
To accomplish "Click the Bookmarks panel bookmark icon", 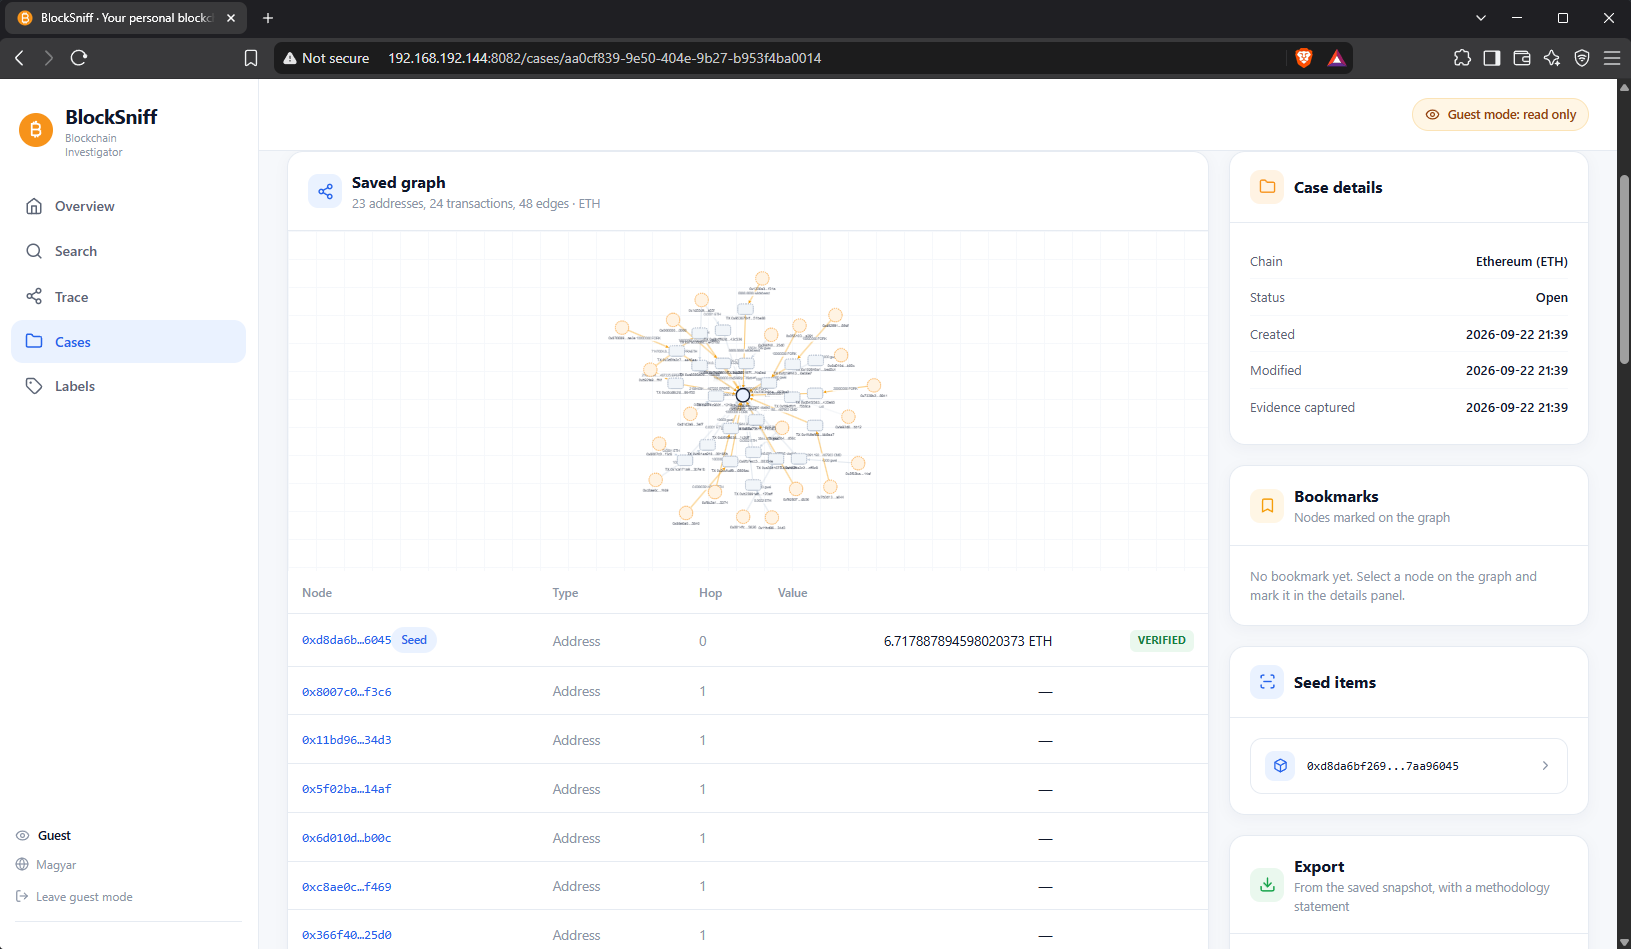I will (1267, 506).
